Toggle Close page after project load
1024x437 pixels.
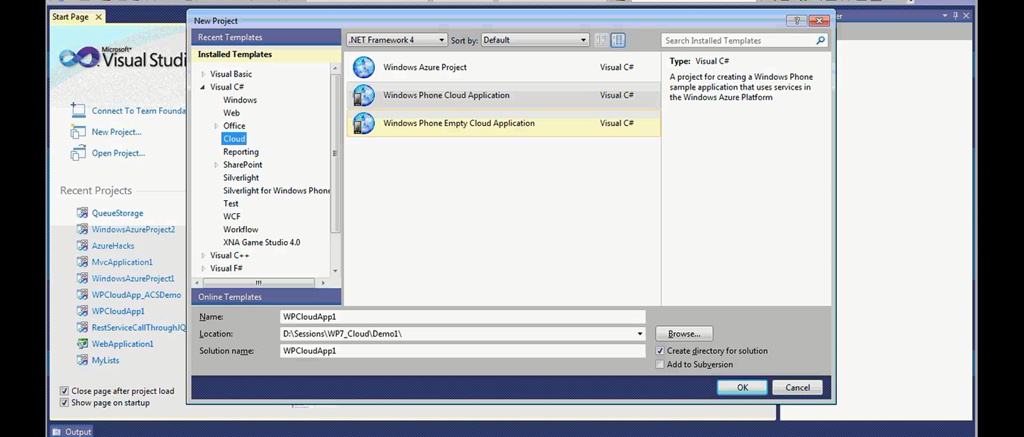point(64,391)
